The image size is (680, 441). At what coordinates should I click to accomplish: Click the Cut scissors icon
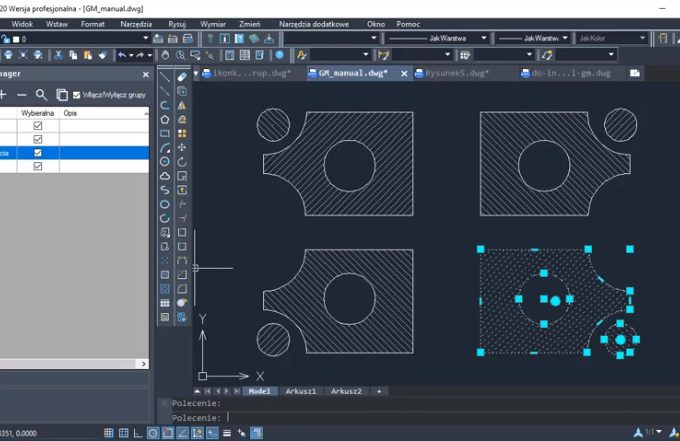pos(58,55)
